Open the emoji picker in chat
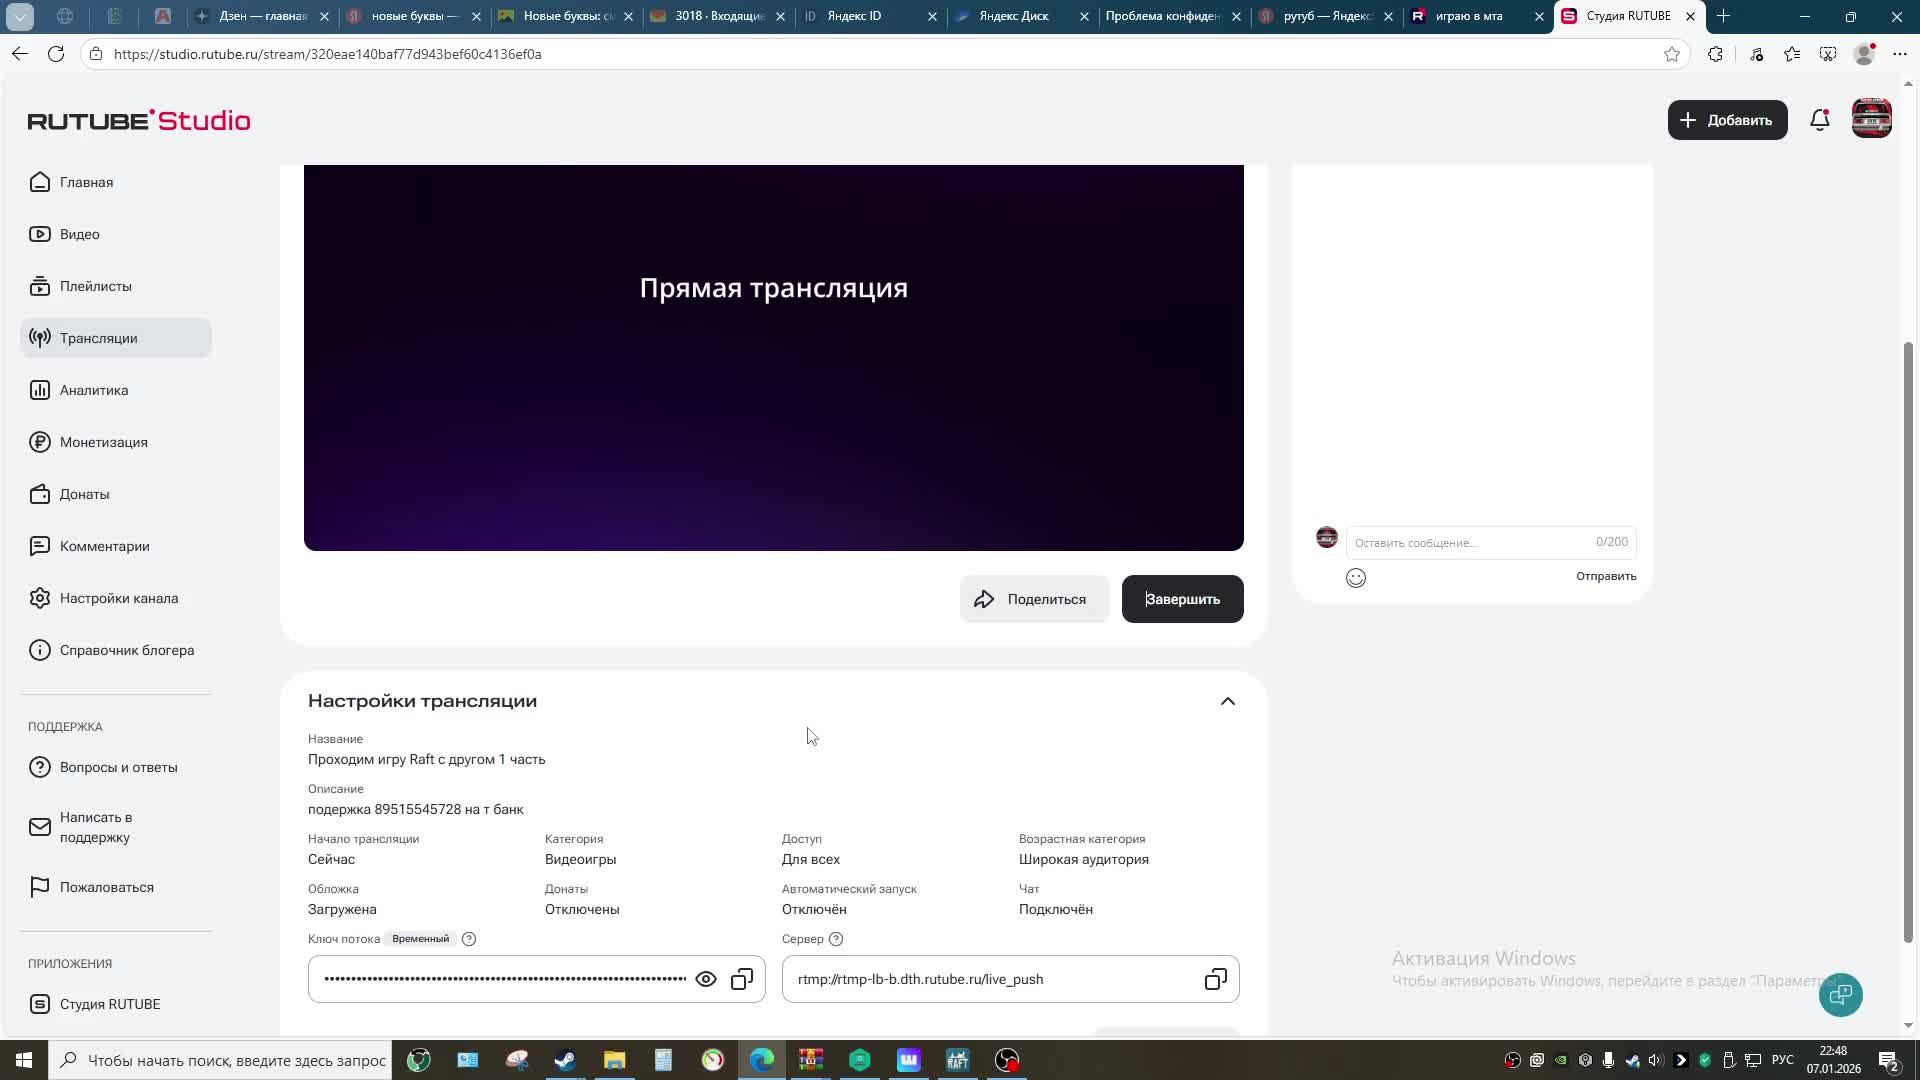Viewport: 1920px width, 1080px height. (x=1355, y=577)
